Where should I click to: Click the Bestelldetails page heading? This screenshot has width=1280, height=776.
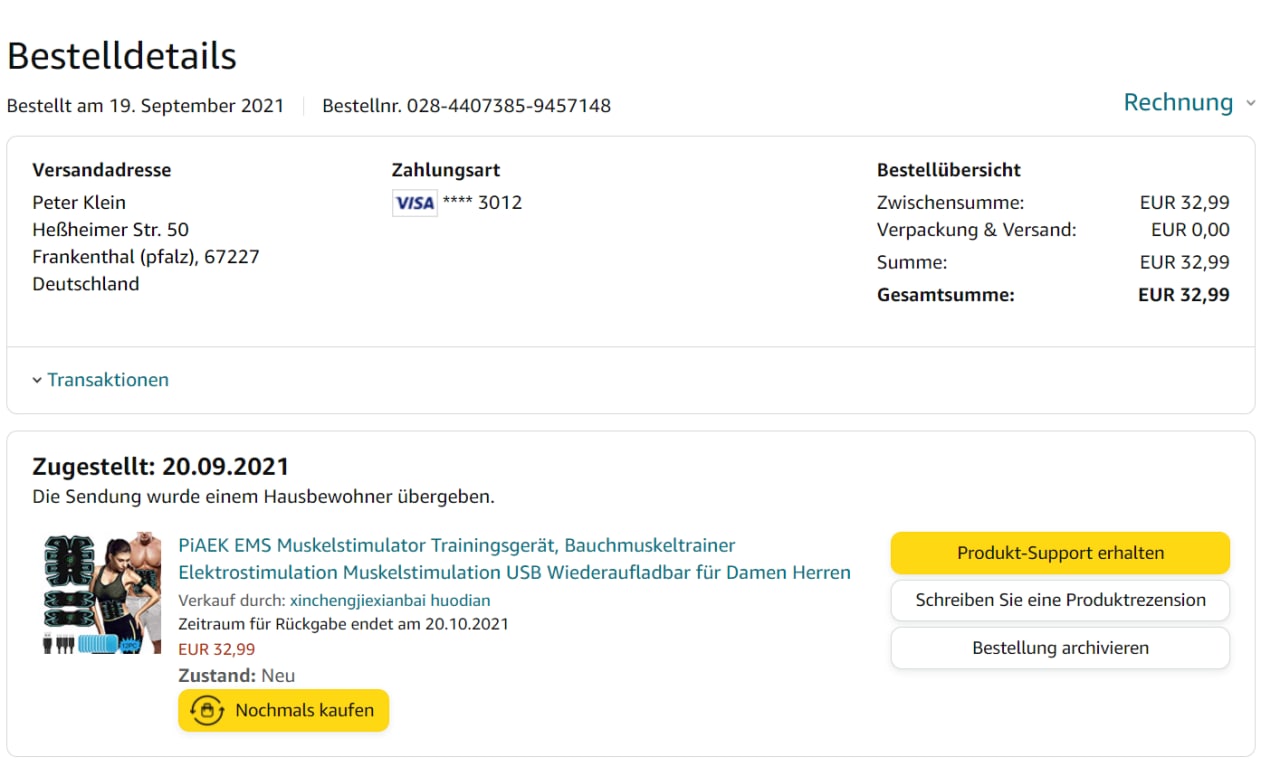[x=122, y=57]
